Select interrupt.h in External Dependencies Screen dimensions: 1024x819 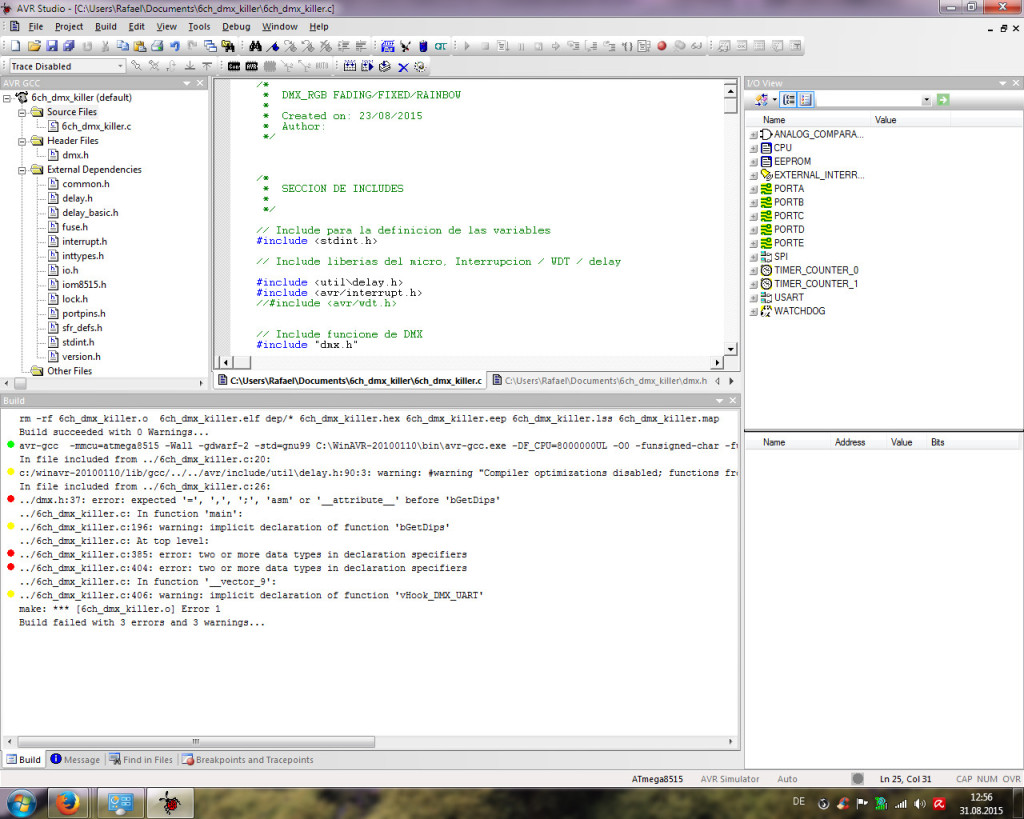84,242
